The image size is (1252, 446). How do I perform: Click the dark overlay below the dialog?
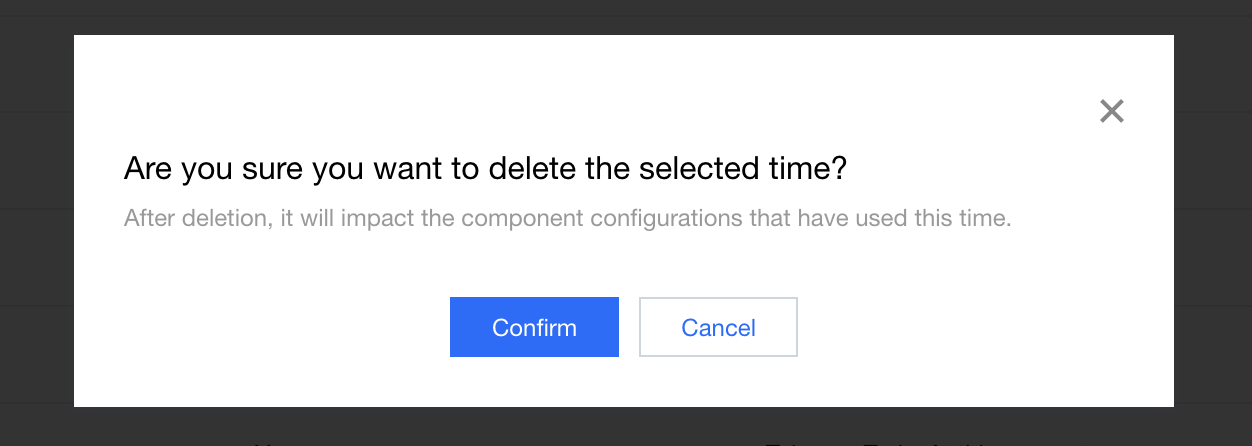pyautogui.click(x=625, y=427)
